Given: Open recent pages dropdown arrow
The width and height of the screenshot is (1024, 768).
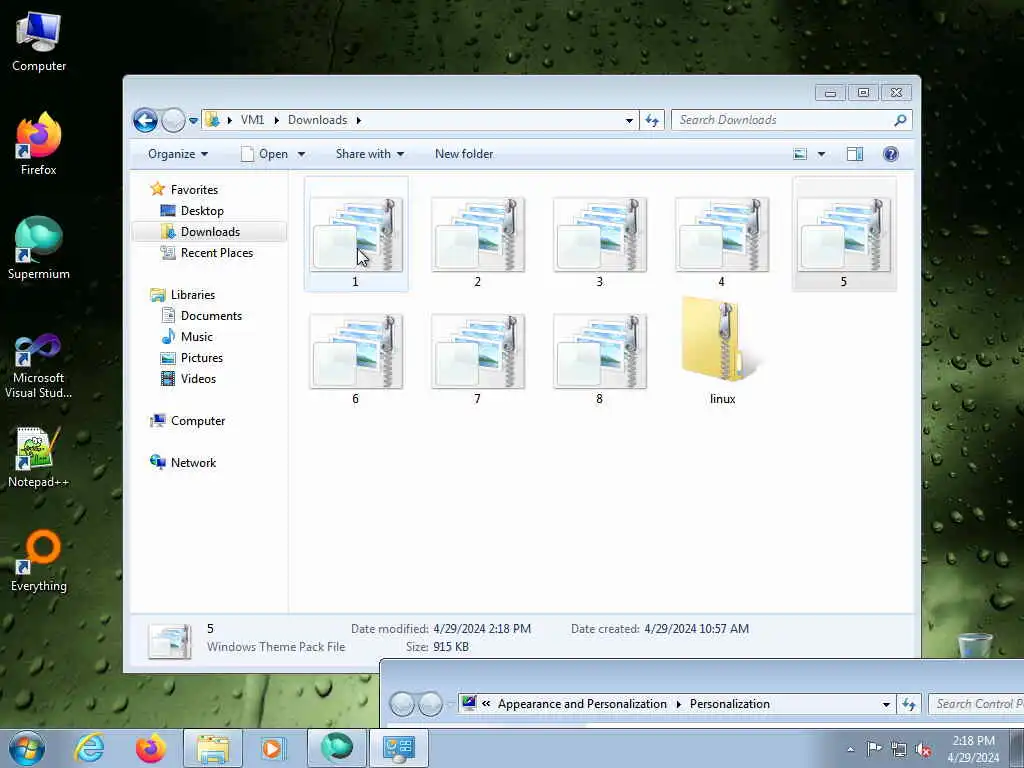Looking at the screenshot, I should click(193, 121).
